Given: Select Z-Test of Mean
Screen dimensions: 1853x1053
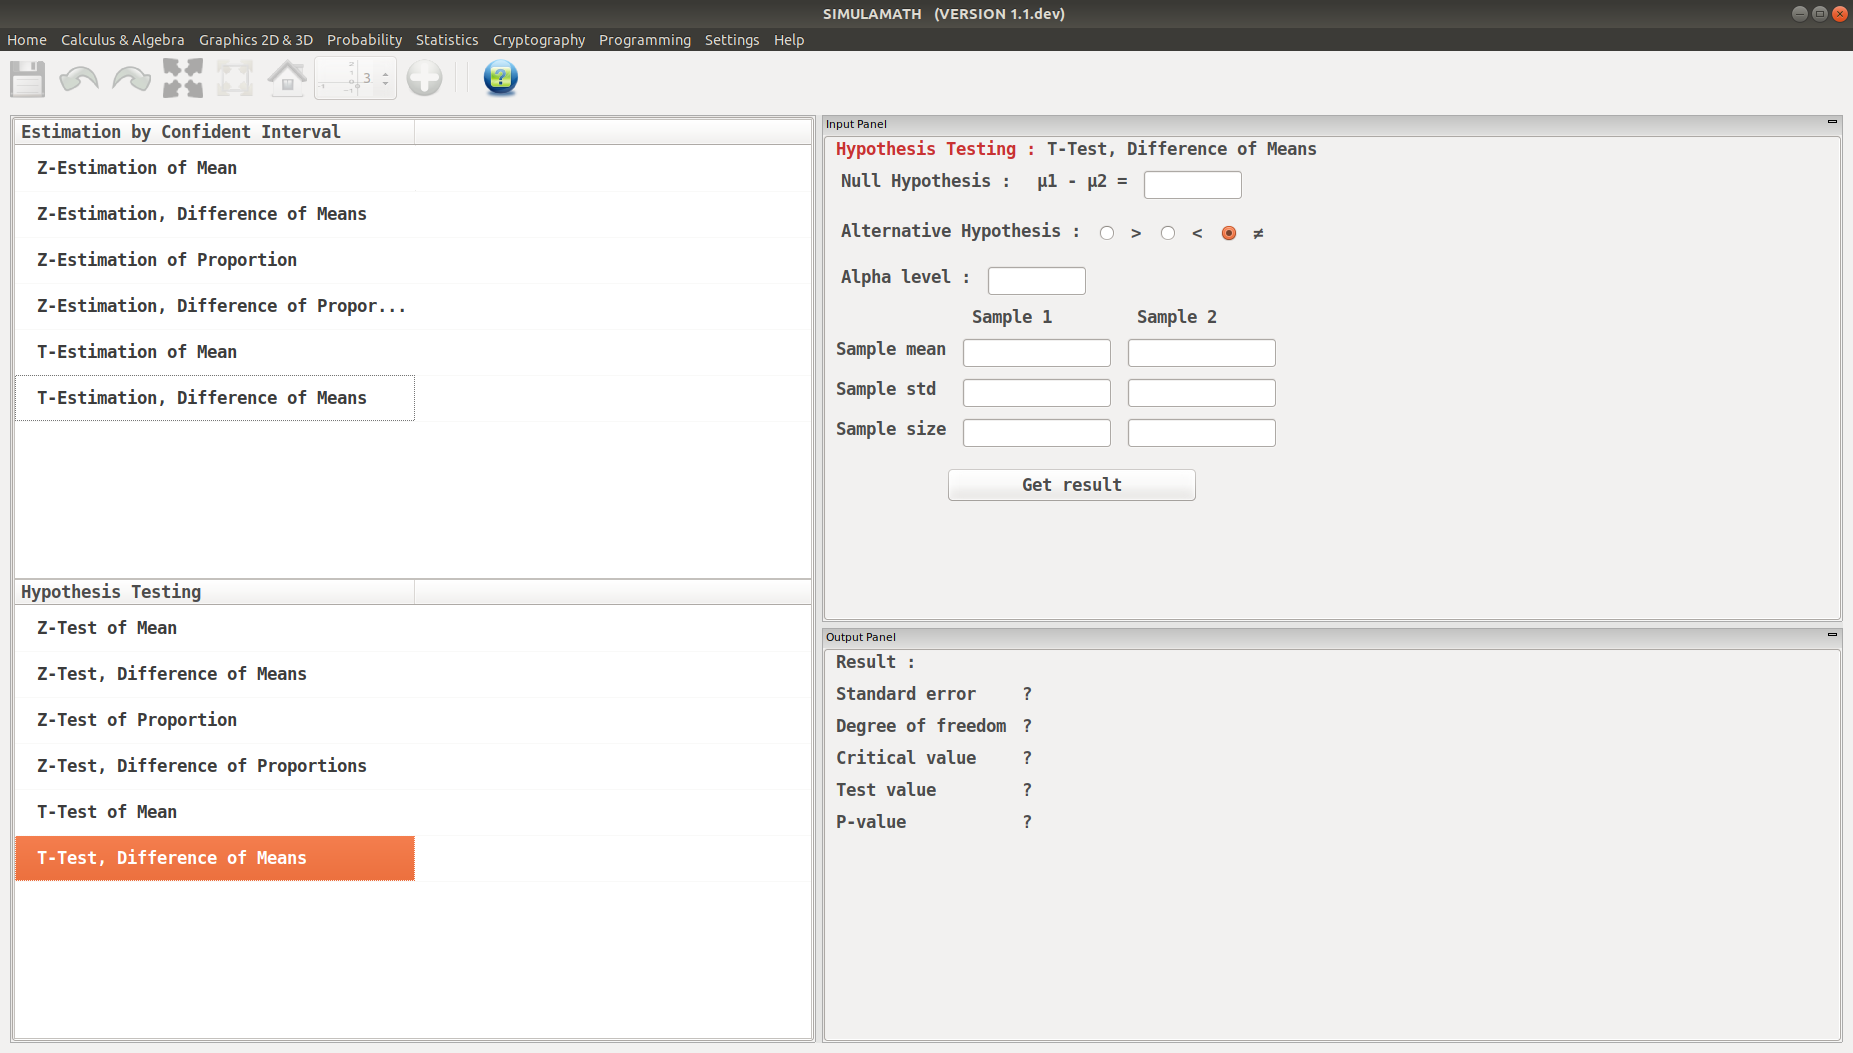Looking at the screenshot, I should pos(215,628).
